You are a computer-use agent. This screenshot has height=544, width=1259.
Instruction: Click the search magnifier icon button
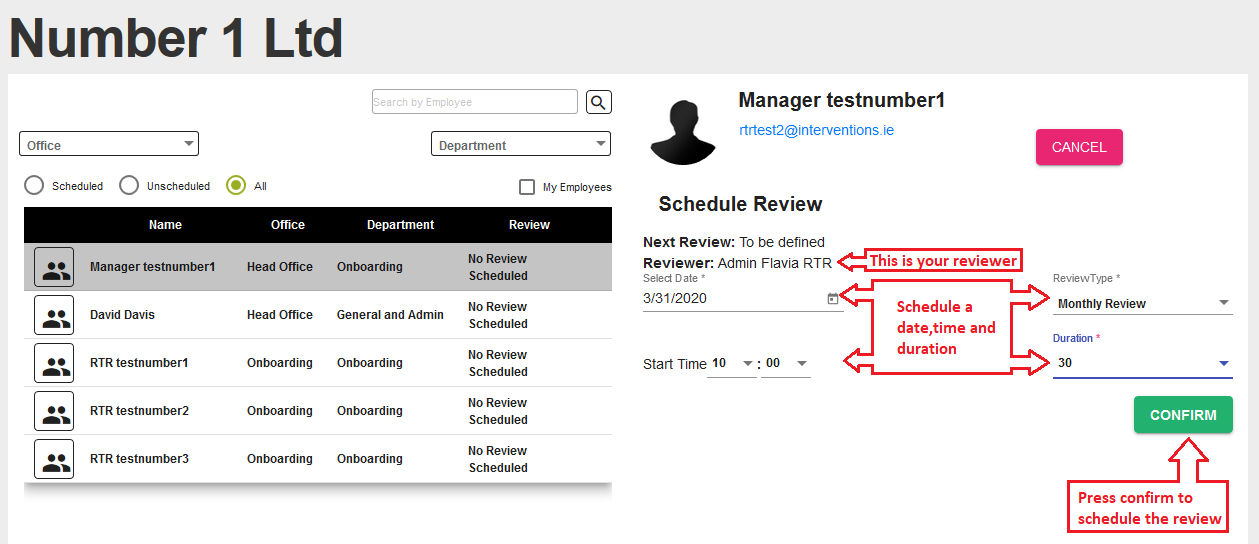click(598, 102)
